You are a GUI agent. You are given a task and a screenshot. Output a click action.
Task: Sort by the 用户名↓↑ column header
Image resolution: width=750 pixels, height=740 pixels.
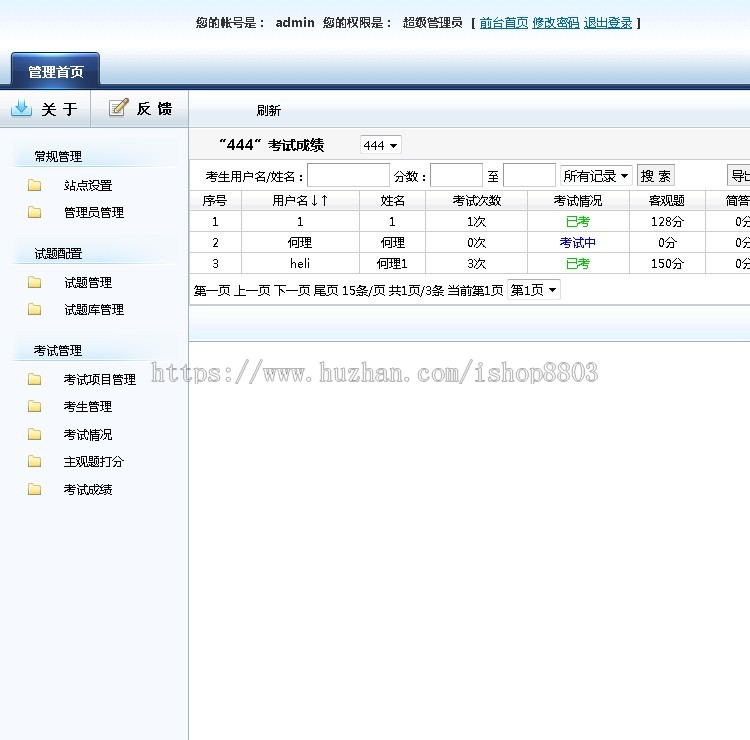pos(300,201)
